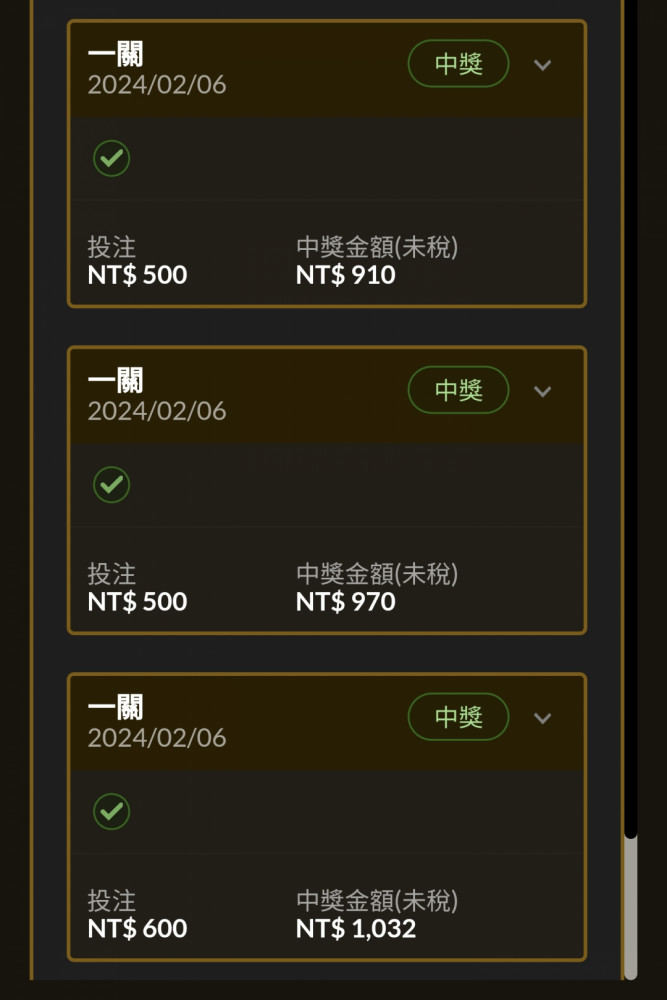The width and height of the screenshot is (667, 1000).
Task: Click the NT$ 600 bet amount
Action: click(x=137, y=929)
